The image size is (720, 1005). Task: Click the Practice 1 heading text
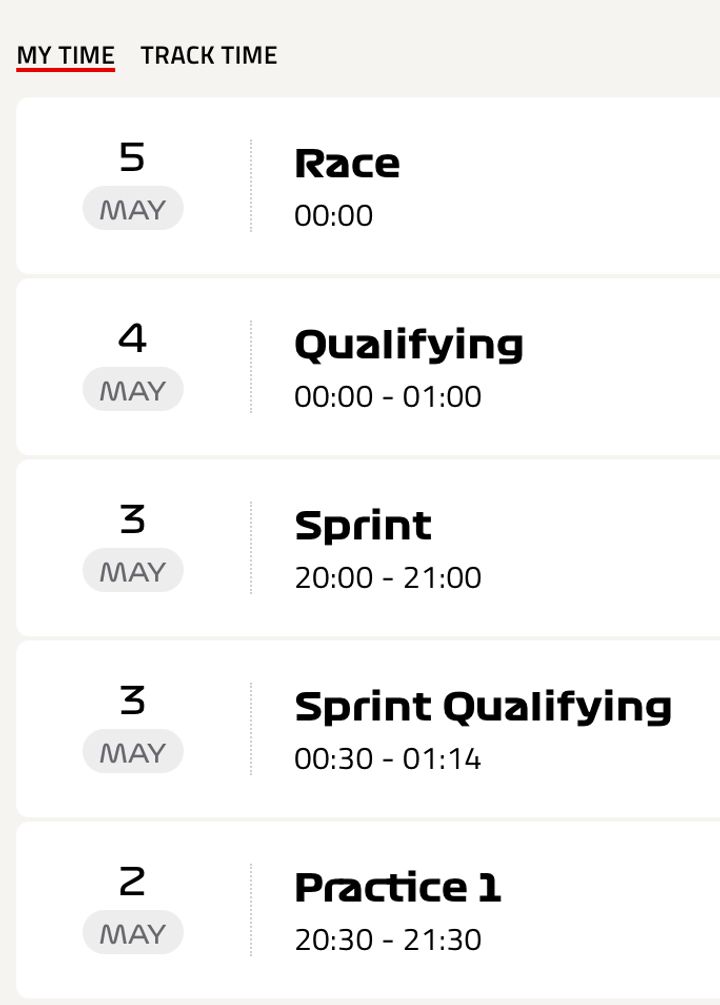398,888
